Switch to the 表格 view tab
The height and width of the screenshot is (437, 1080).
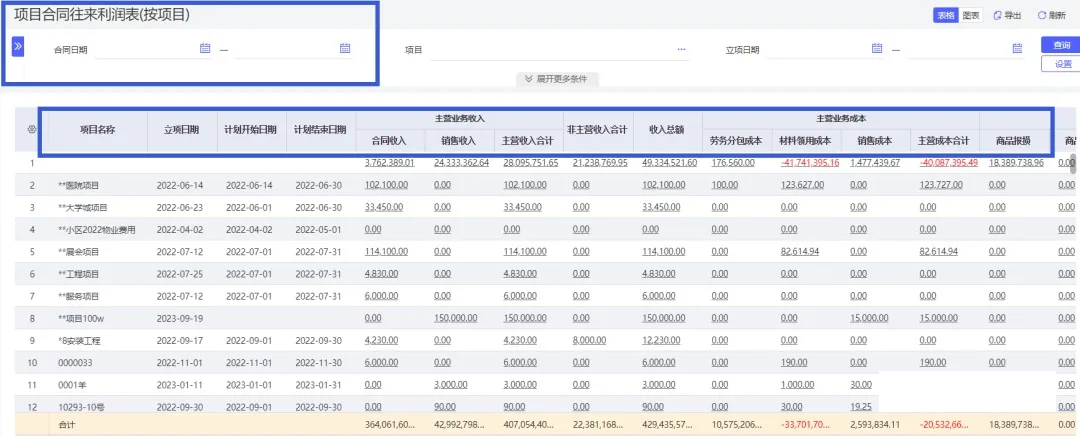coord(945,15)
